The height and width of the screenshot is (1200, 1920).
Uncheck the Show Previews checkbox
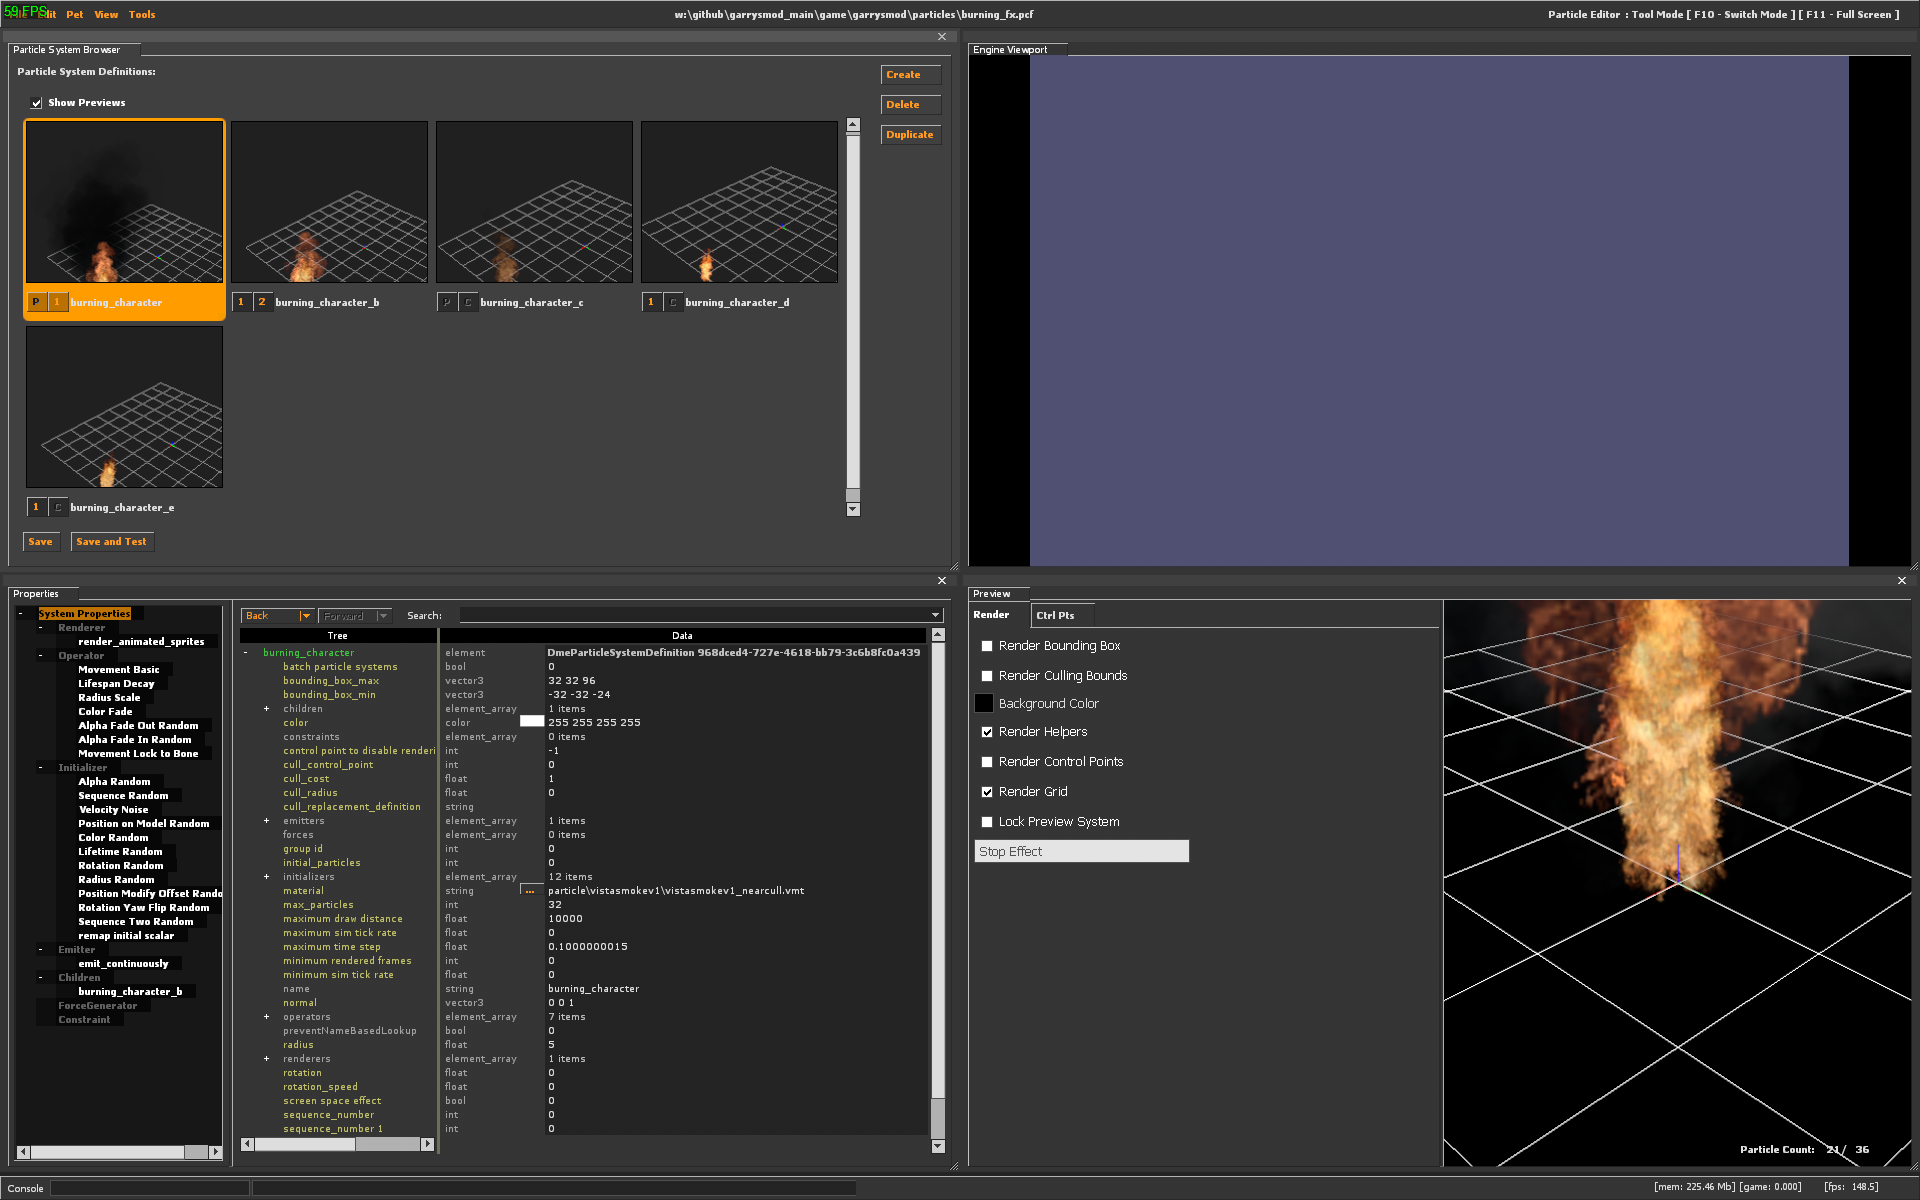37,103
